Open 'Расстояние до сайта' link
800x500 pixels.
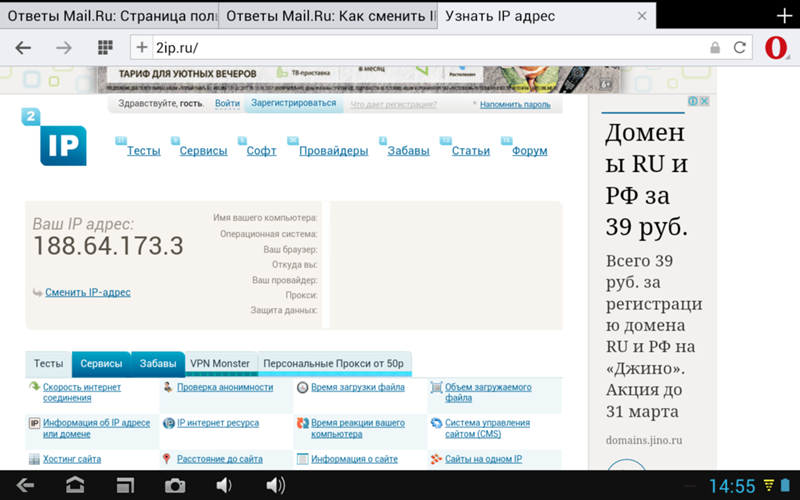coord(220,459)
